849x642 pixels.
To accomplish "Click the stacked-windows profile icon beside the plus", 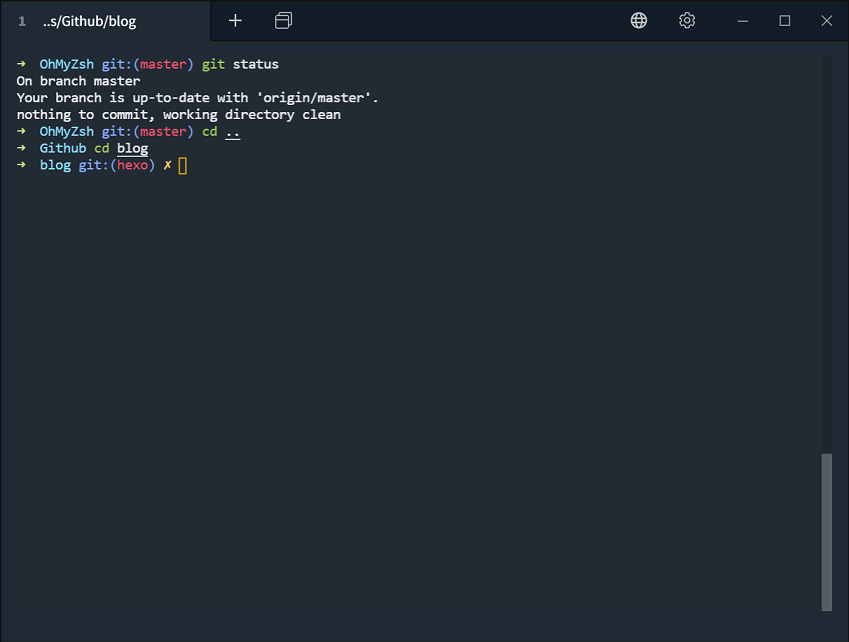I will 283,21.
